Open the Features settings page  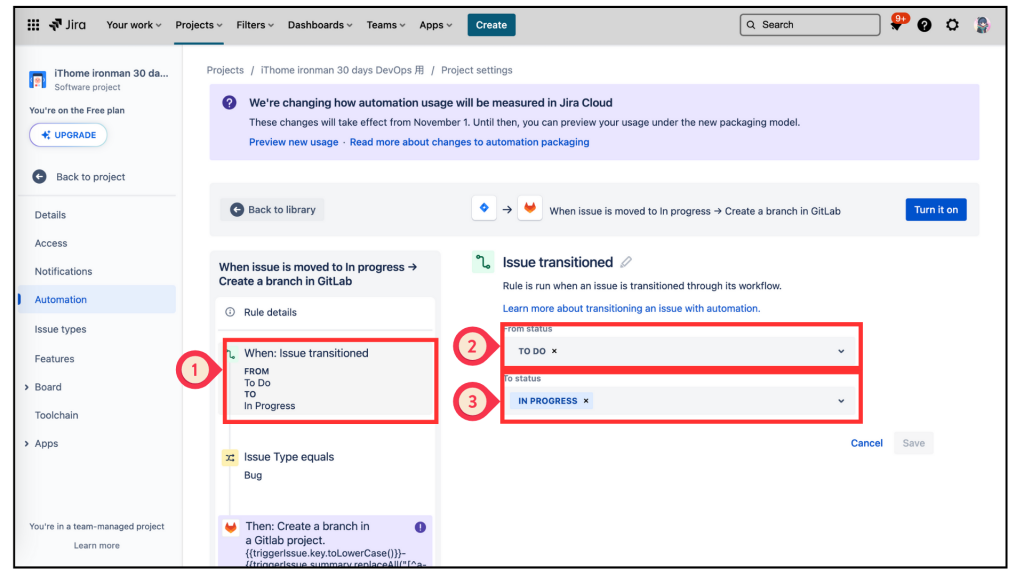point(54,359)
